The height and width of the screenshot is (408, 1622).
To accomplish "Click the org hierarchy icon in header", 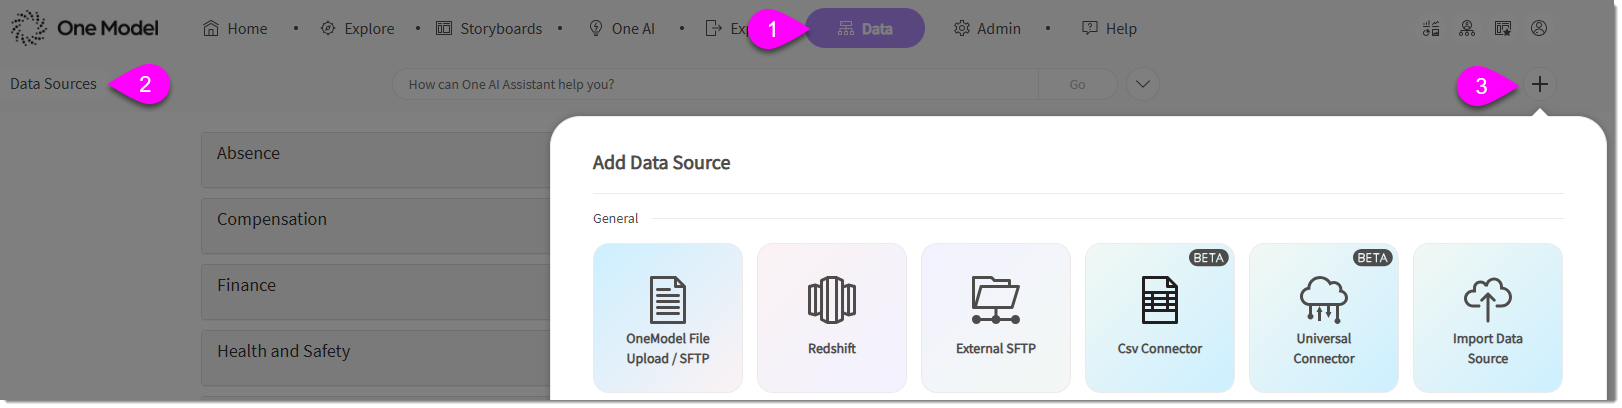I will pyautogui.click(x=1467, y=29).
